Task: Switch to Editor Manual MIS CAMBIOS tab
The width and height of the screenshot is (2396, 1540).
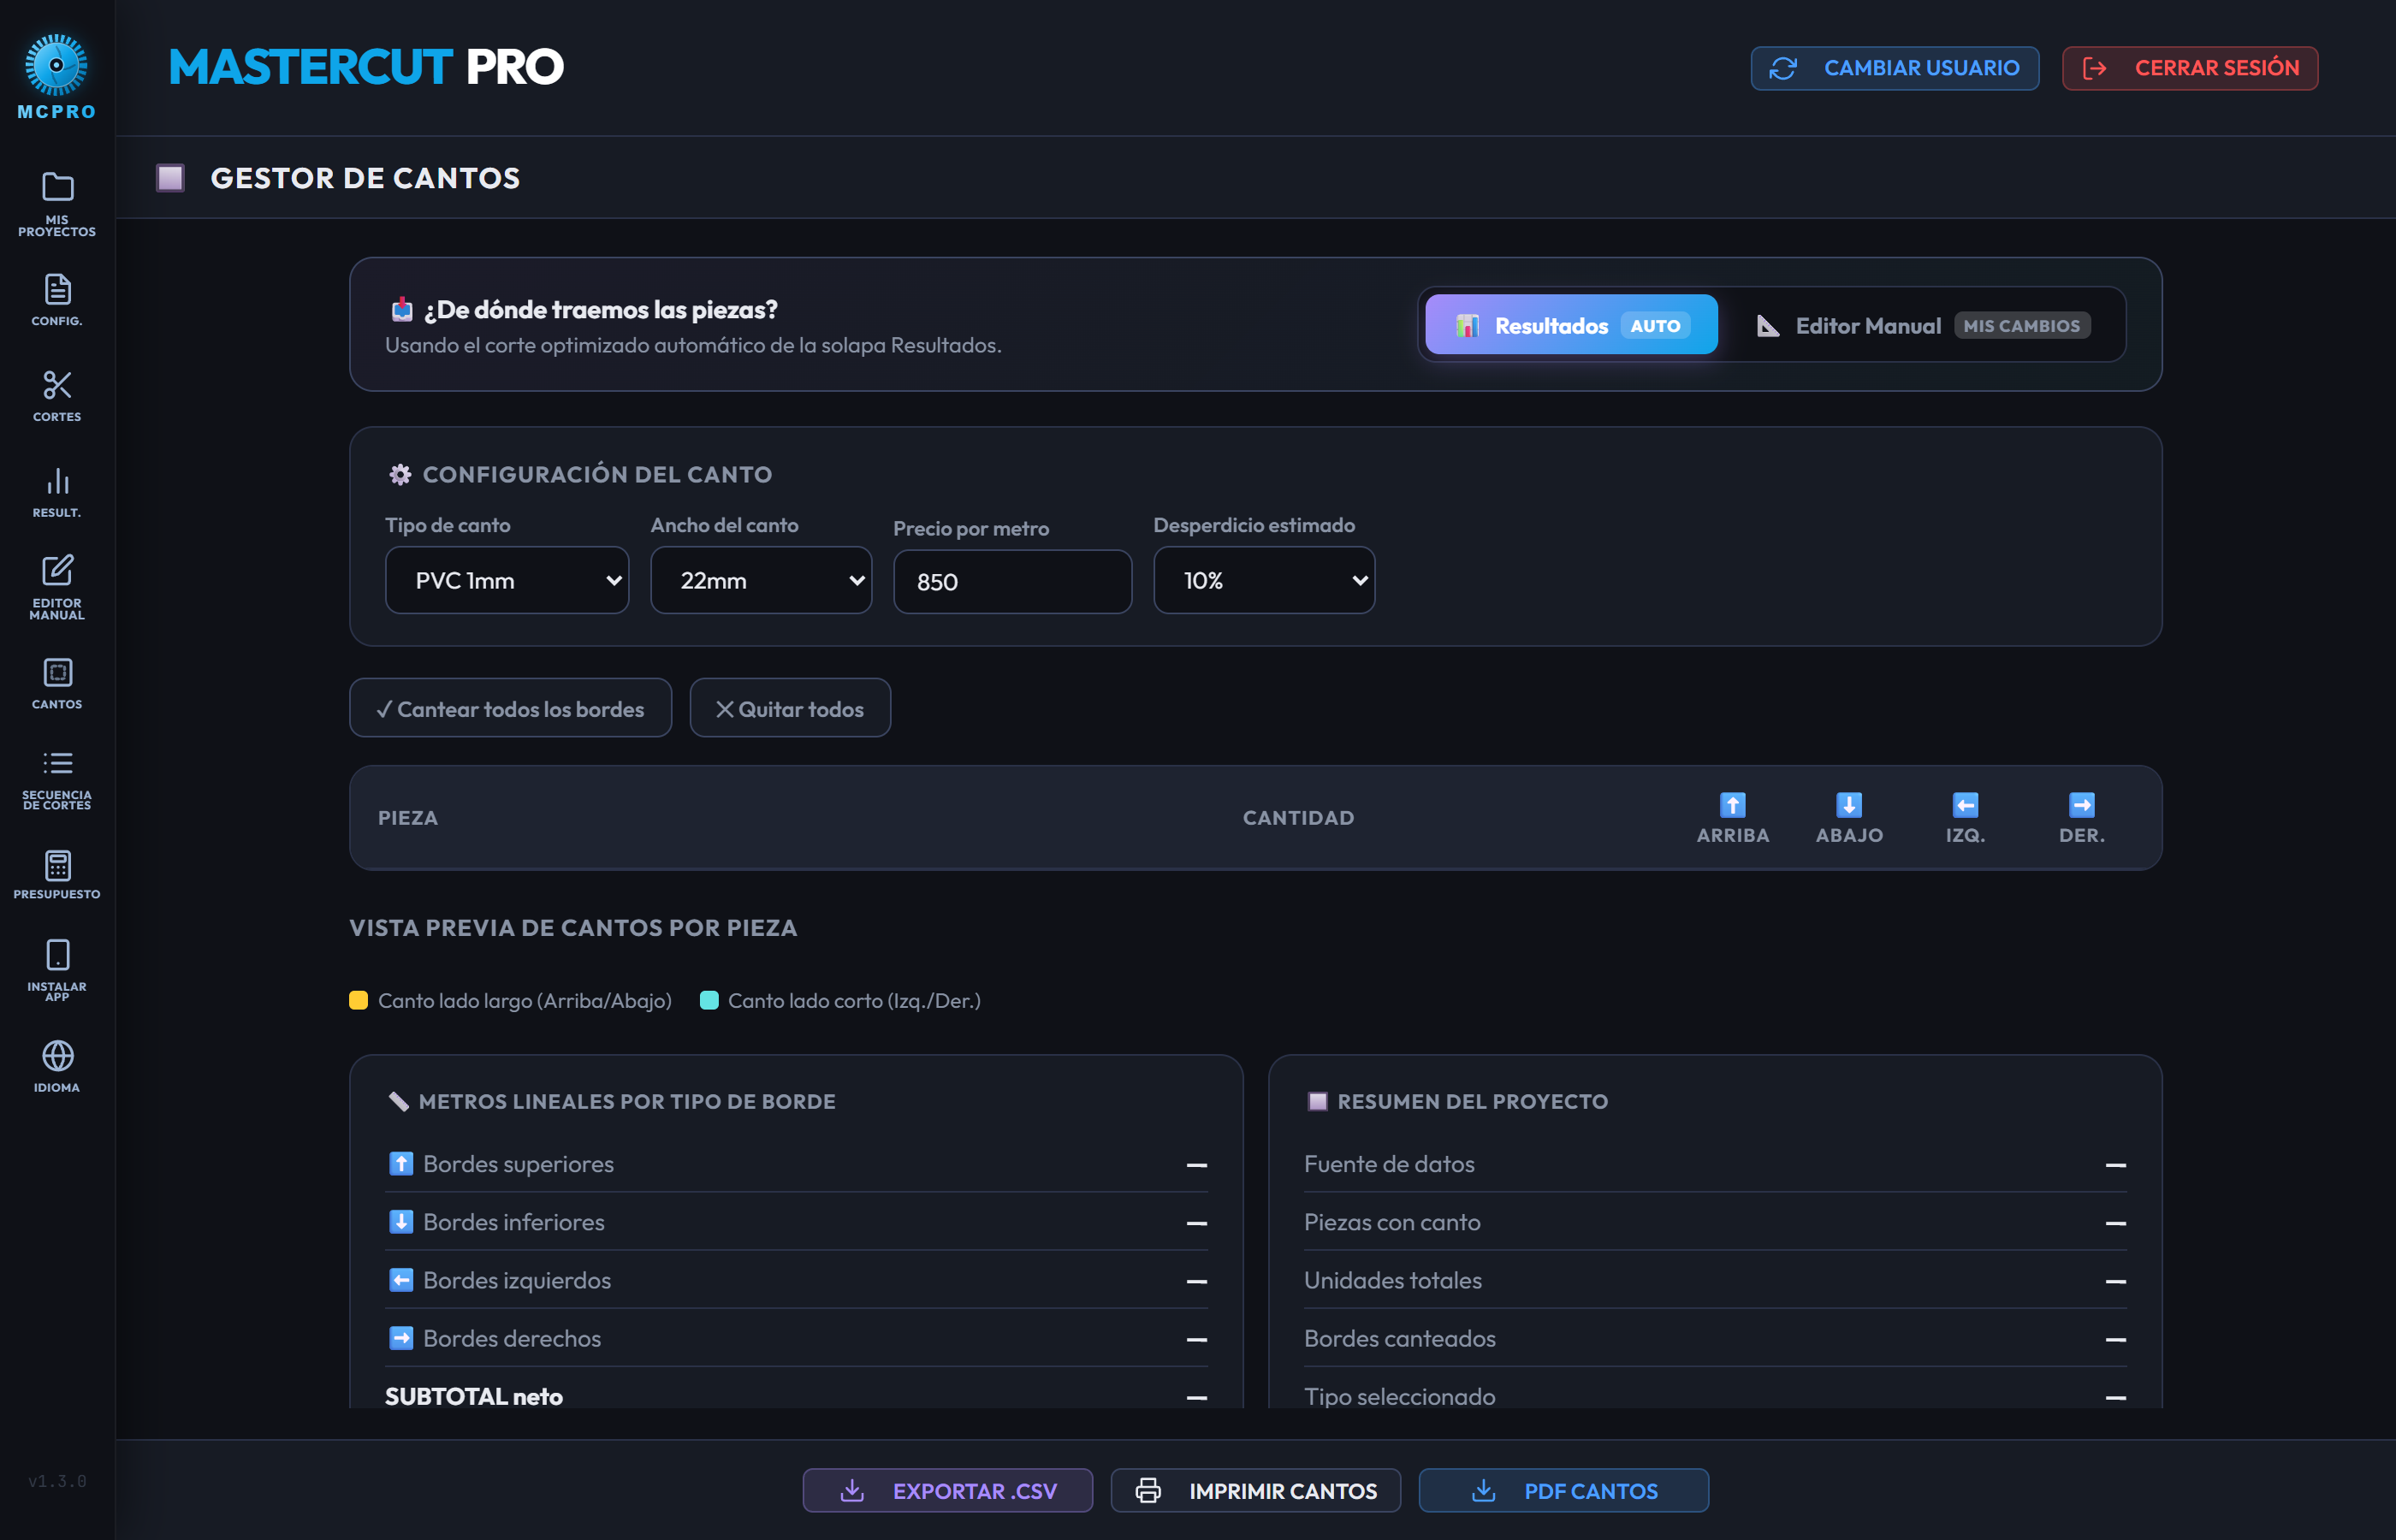Action: point(1923,325)
